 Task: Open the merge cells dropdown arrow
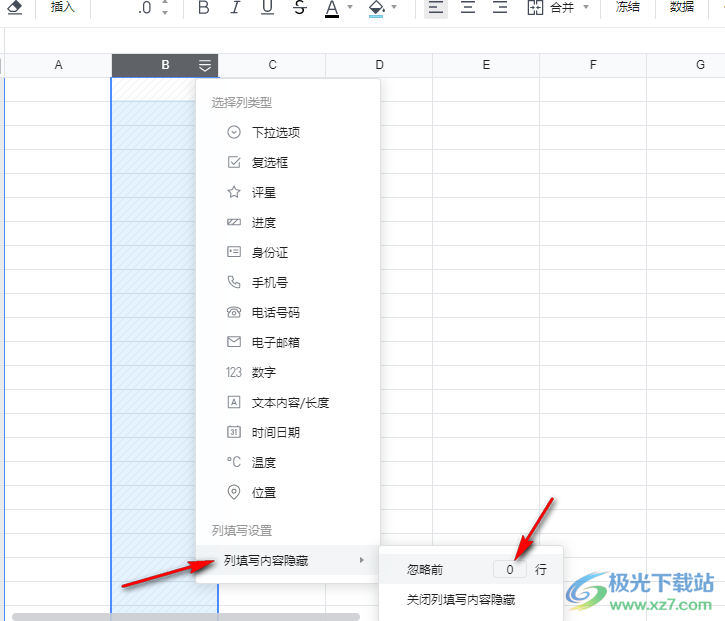(x=586, y=7)
